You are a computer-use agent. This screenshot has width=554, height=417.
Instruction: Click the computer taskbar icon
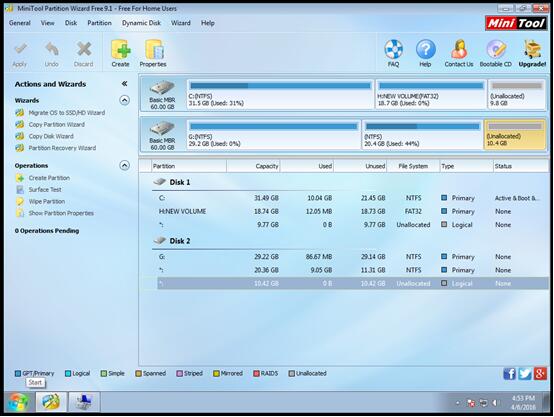(x=84, y=402)
